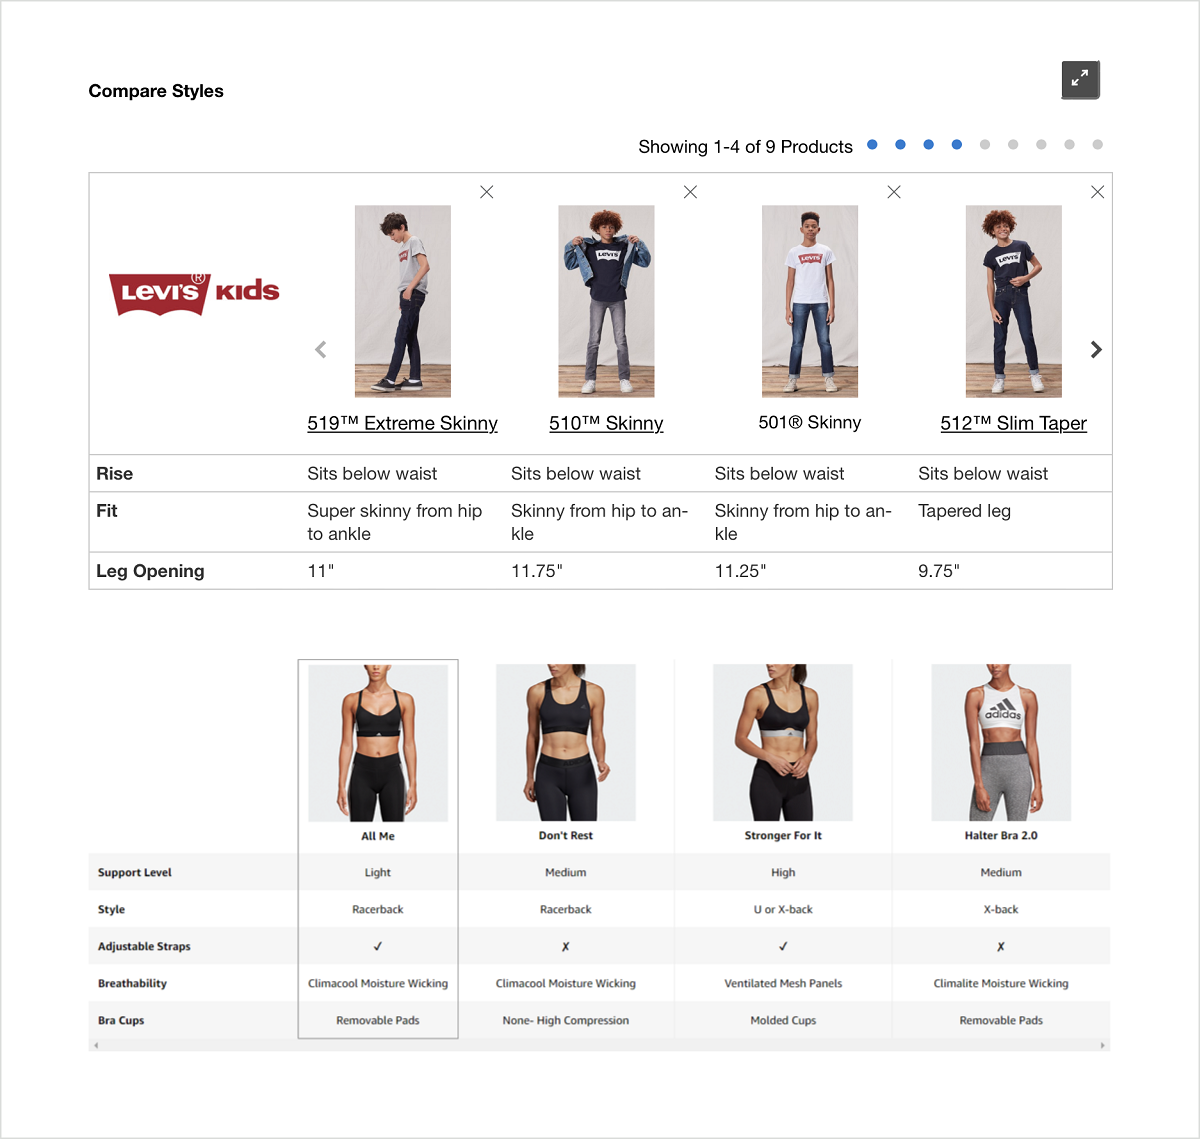This screenshot has width=1200, height=1139.
Task: Select the fifth grey pagination dot
Action: [x=985, y=145]
